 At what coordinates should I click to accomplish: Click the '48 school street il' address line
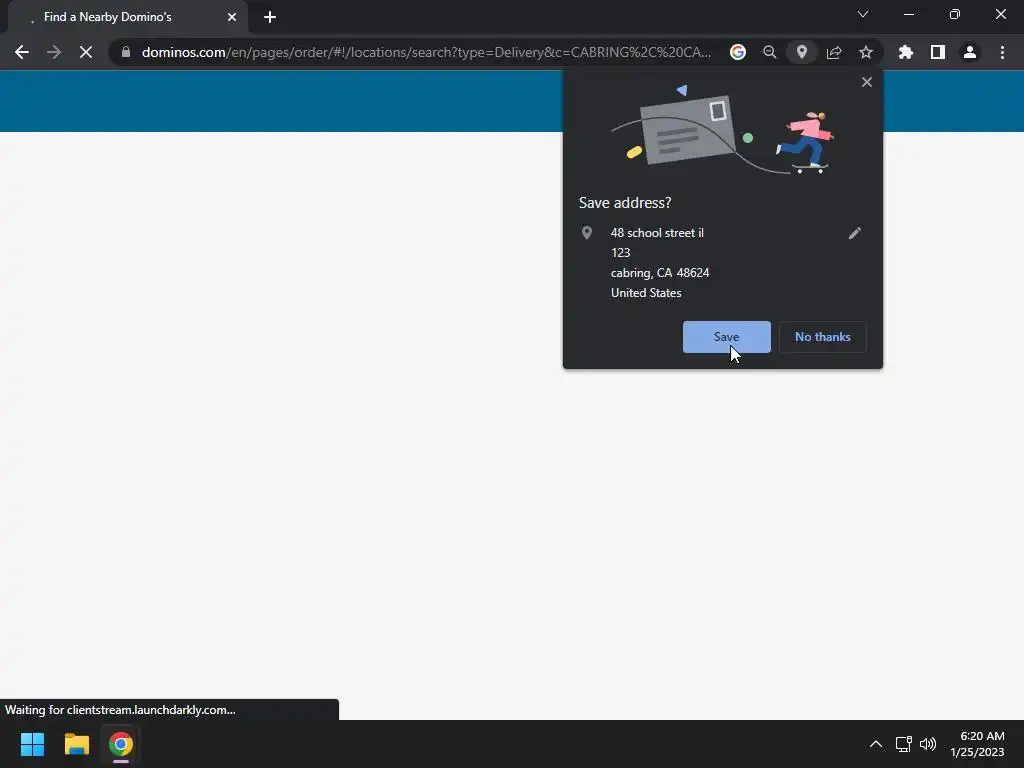click(657, 233)
